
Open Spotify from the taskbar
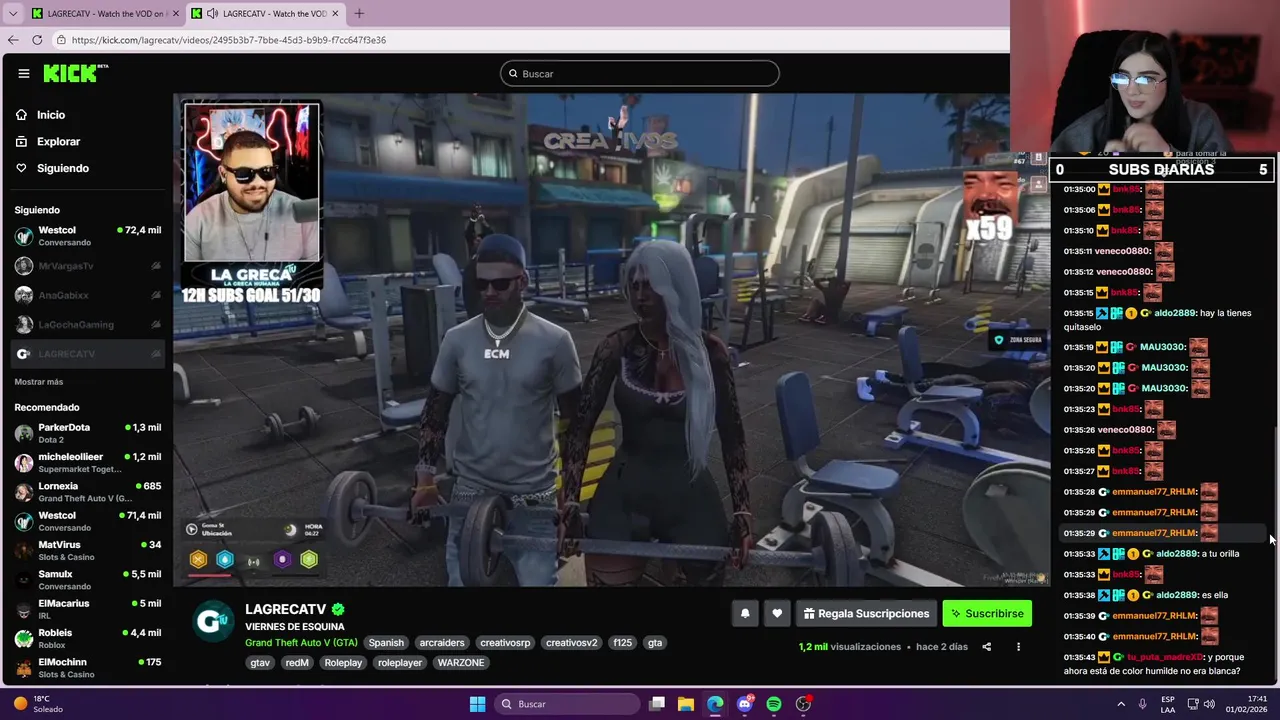coord(774,704)
